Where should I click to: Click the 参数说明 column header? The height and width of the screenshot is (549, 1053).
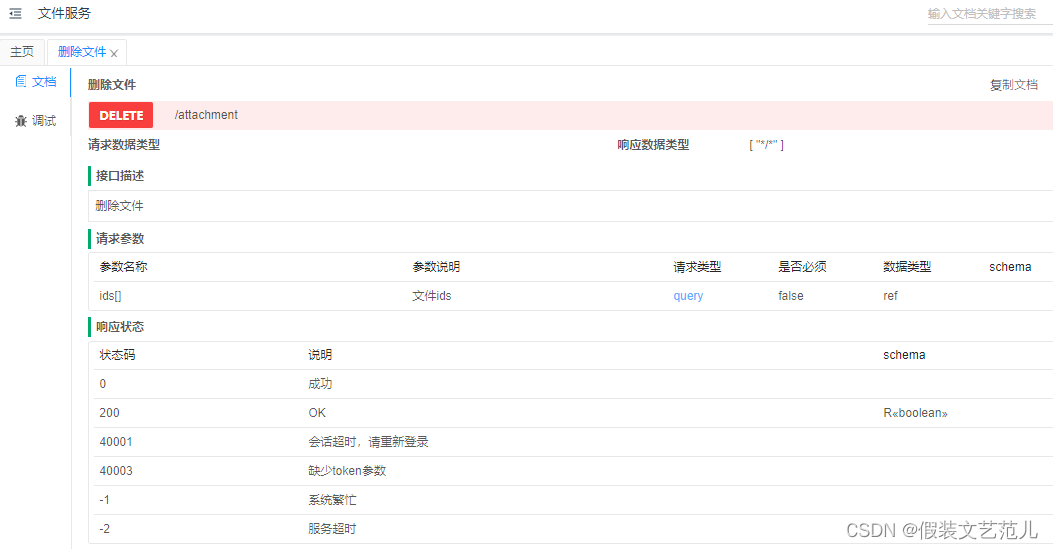pyautogui.click(x=437, y=267)
